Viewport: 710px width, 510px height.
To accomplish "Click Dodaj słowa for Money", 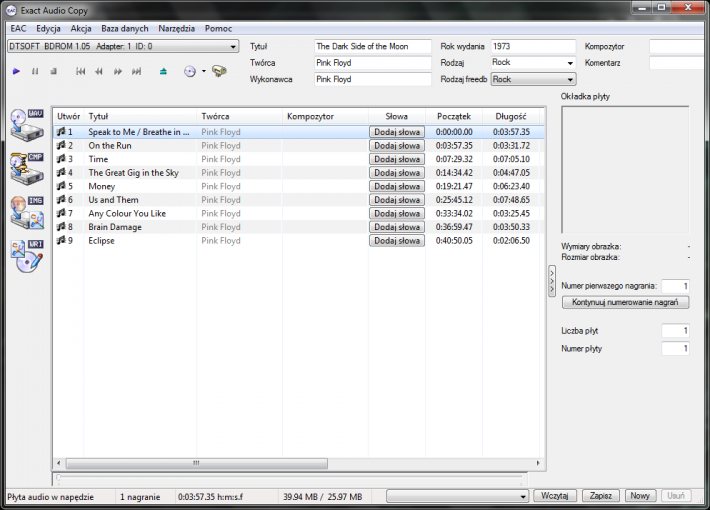I will click(x=397, y=186).
